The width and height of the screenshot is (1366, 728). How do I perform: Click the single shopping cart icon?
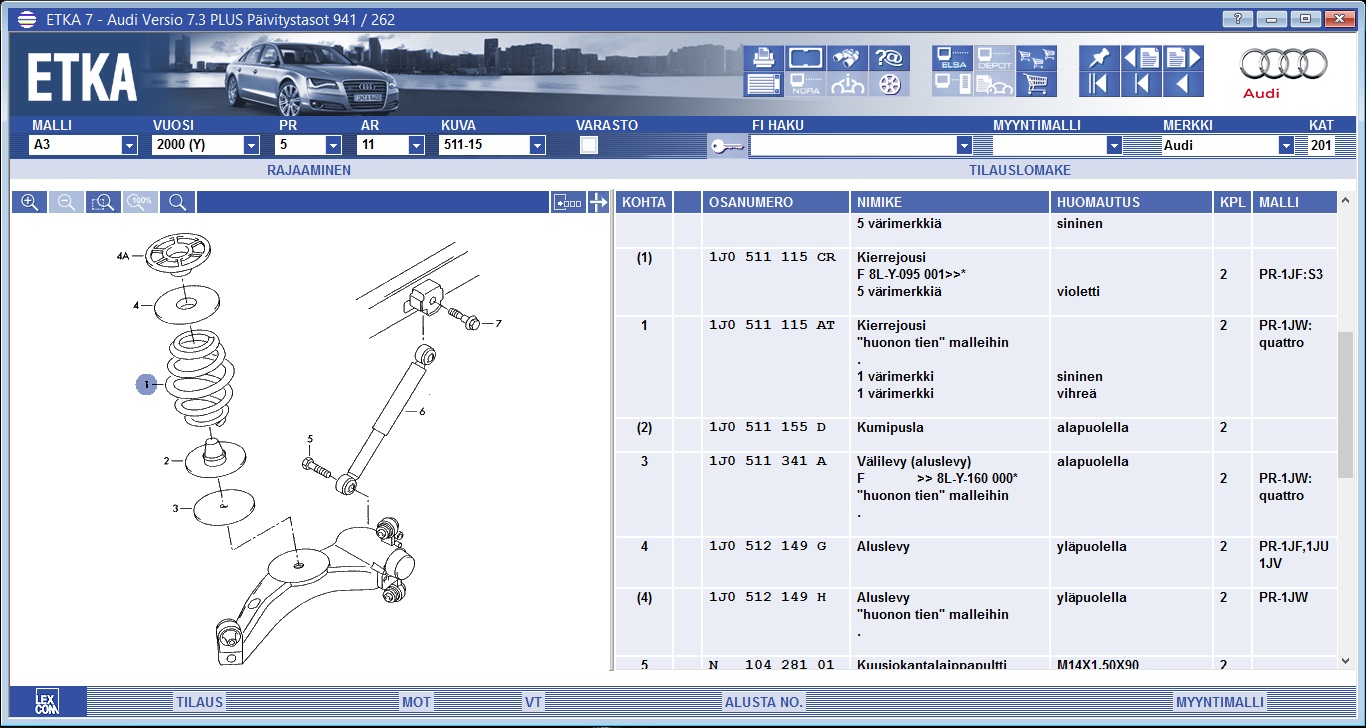pyautogui.click(x=1036, y=84)
